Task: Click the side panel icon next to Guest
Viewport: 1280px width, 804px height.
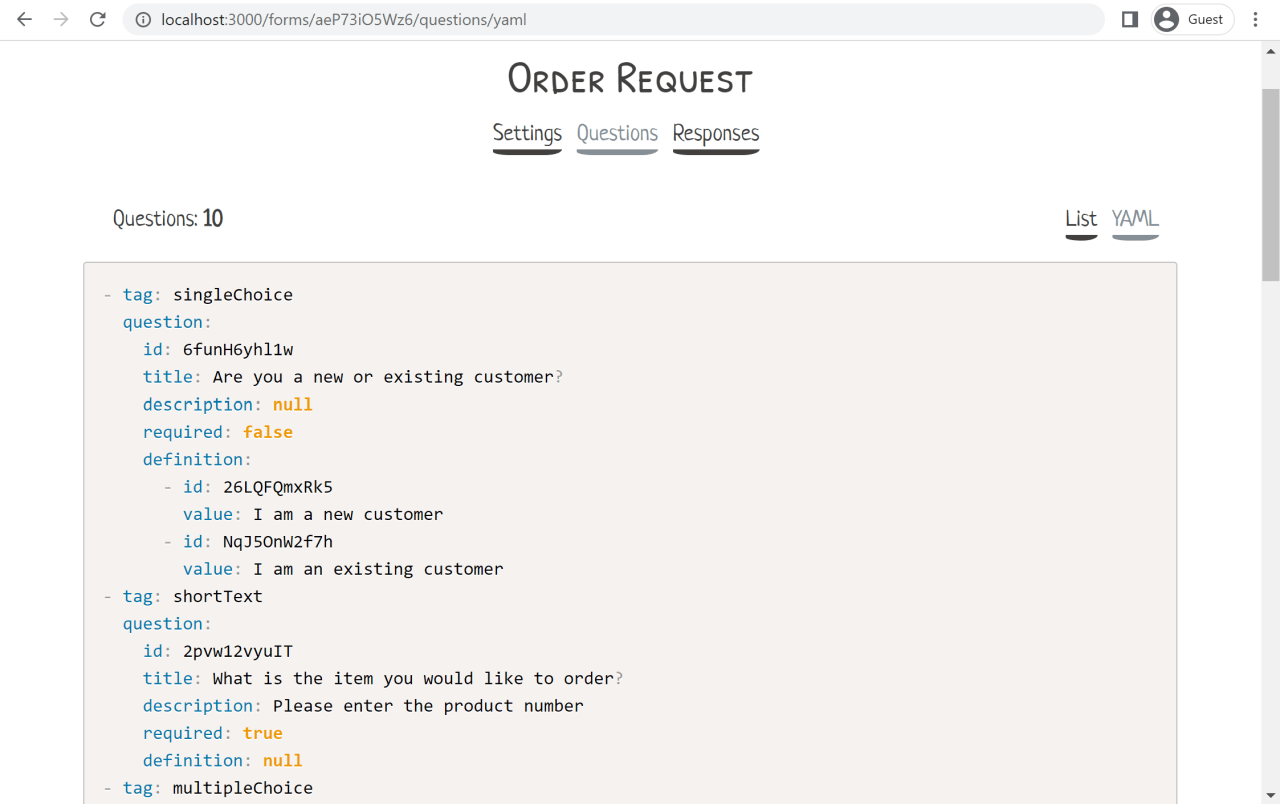Action: 1129,19
